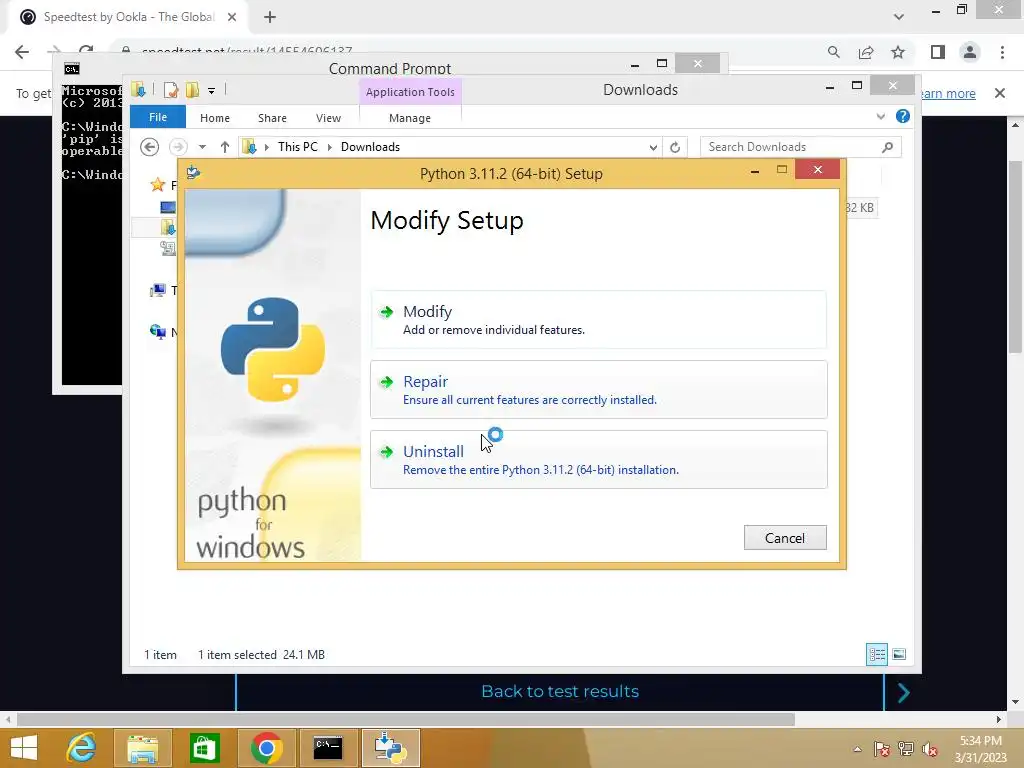Click the Search Downloads field
Screen dimensions: 1024x768
[x=791, y=147]
